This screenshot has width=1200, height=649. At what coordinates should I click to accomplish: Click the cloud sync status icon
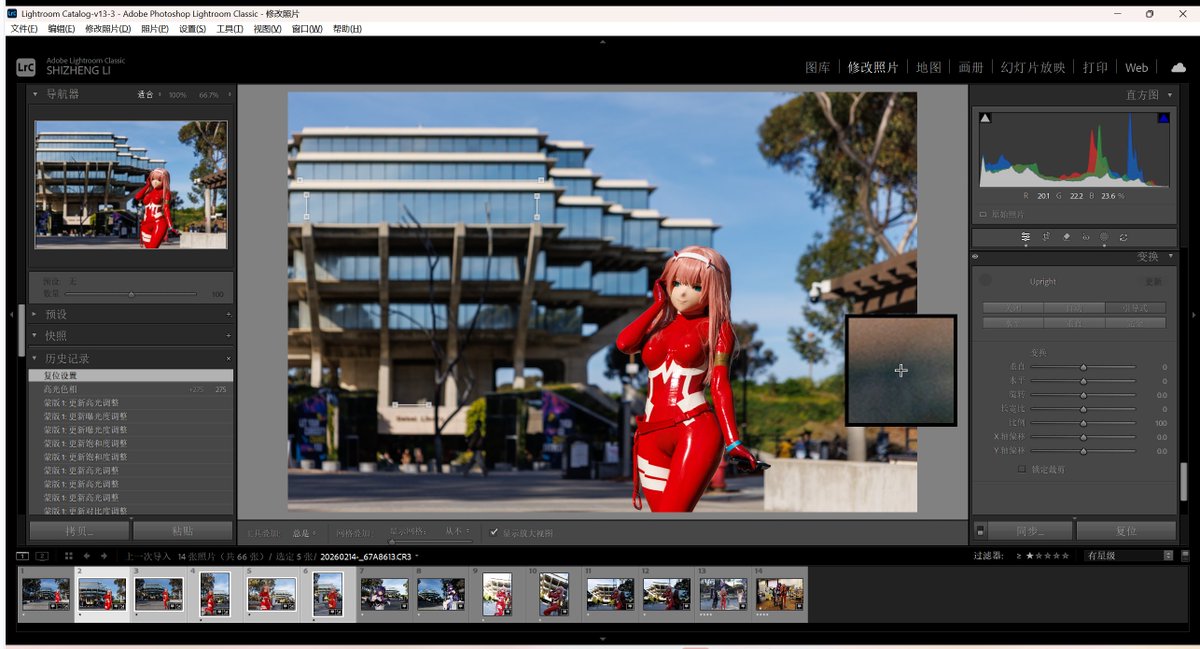(x=1177, y=67)
